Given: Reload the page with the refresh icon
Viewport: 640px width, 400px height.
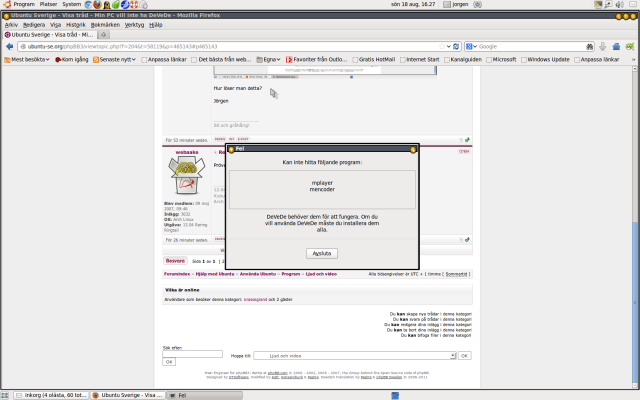Looking at the screenshot, I should click(456, 47).
